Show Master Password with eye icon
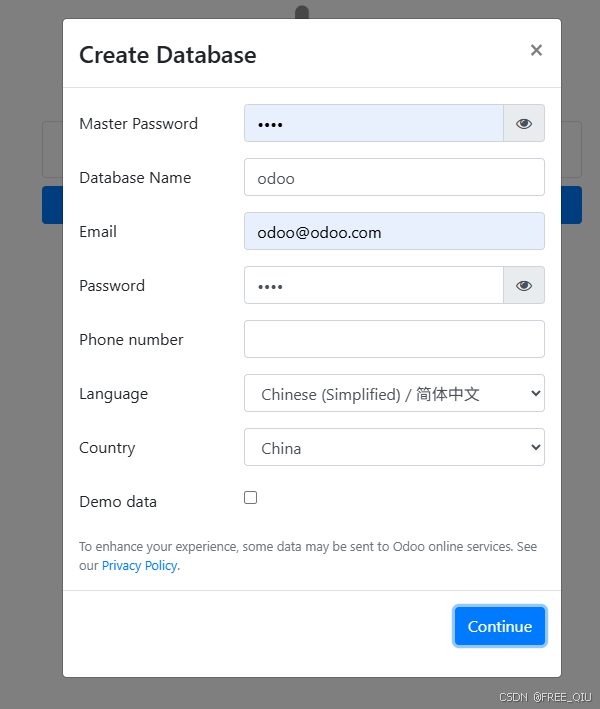 tap(524, 123)
